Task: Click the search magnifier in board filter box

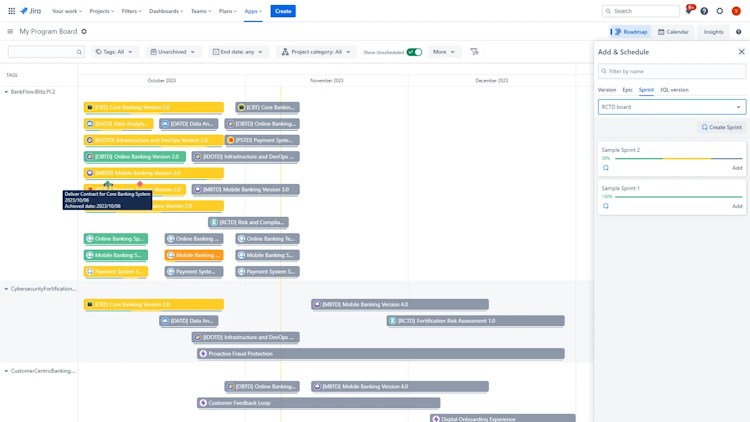Action: coord(79,52)
